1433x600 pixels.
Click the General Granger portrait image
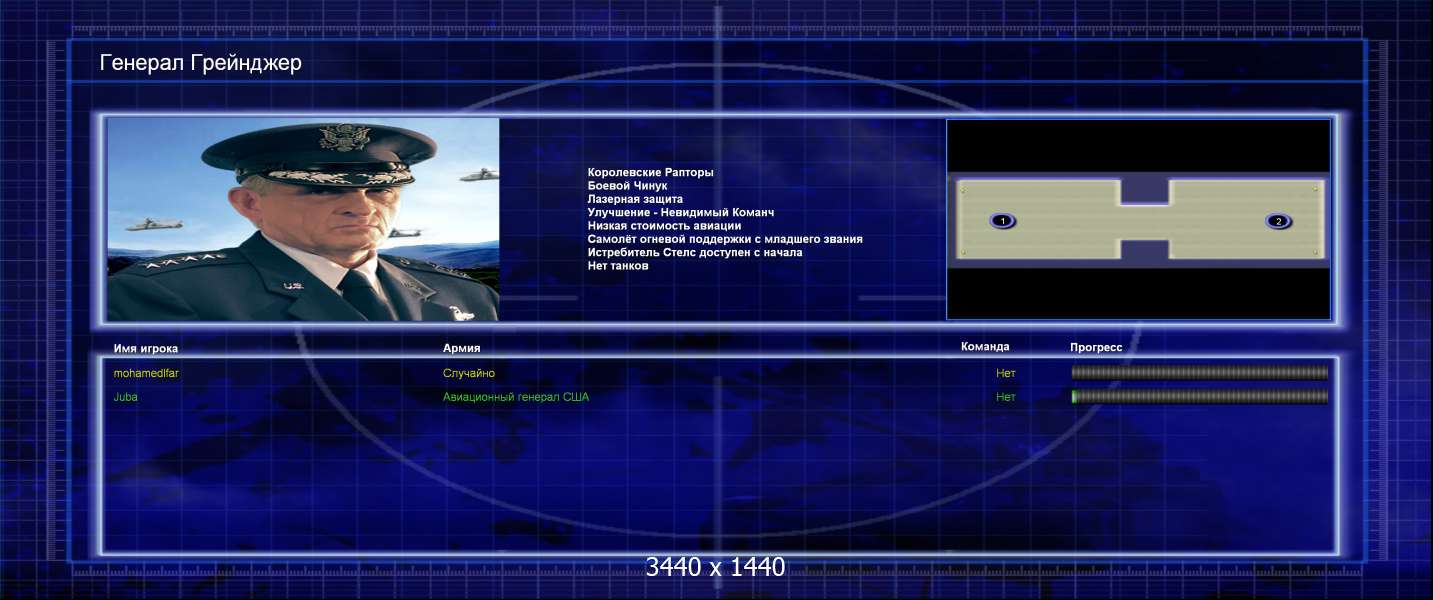point(303,219)
